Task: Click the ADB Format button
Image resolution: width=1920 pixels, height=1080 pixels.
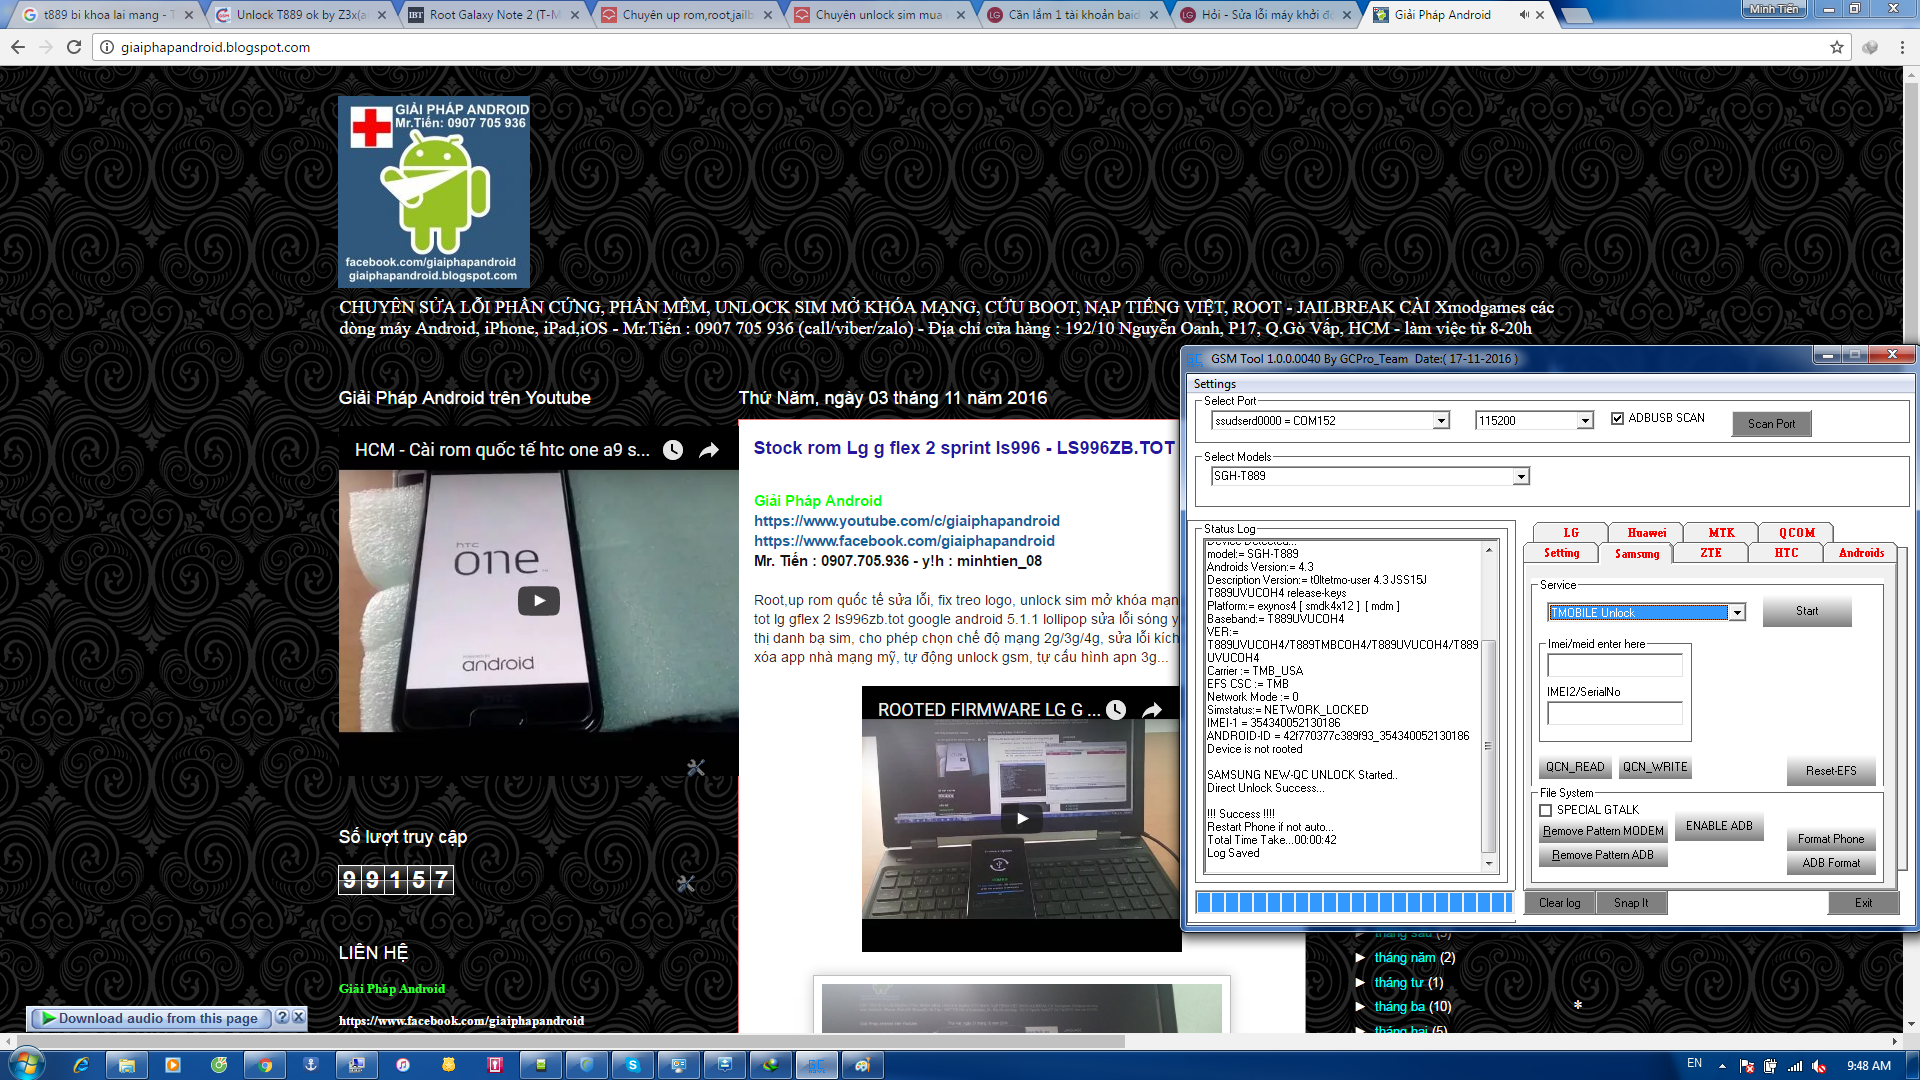Action: tap(1831, 863)
